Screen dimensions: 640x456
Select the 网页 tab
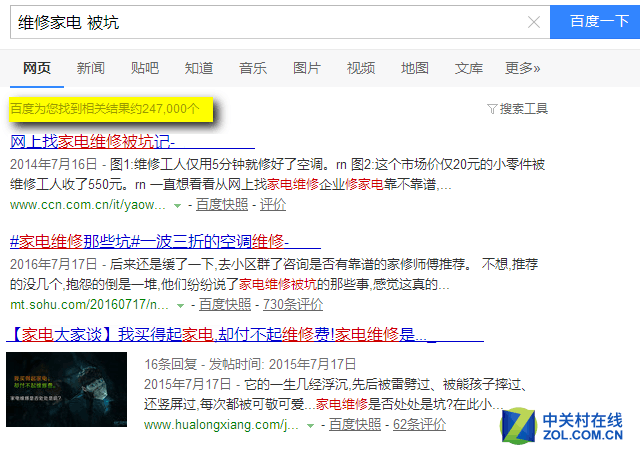pyautogui.click(x=37, y=68)
